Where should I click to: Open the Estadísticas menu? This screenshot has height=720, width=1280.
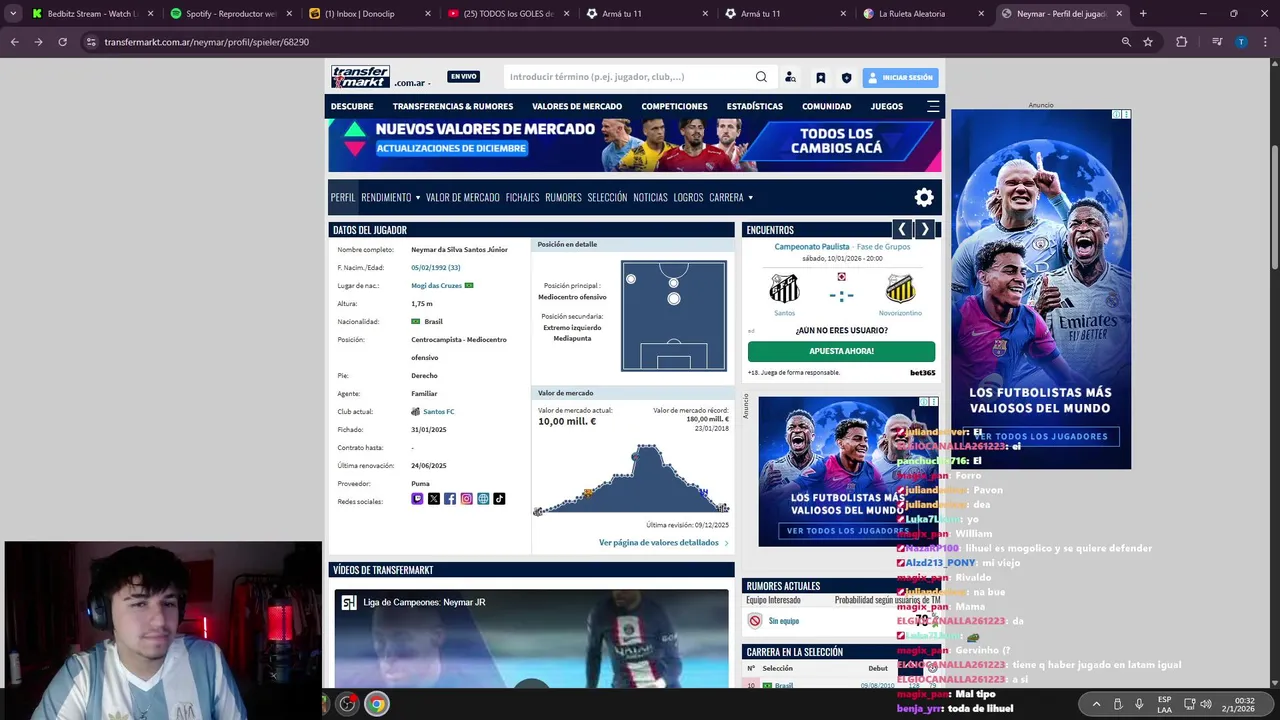pyautogui.click(x=755, y=106)
